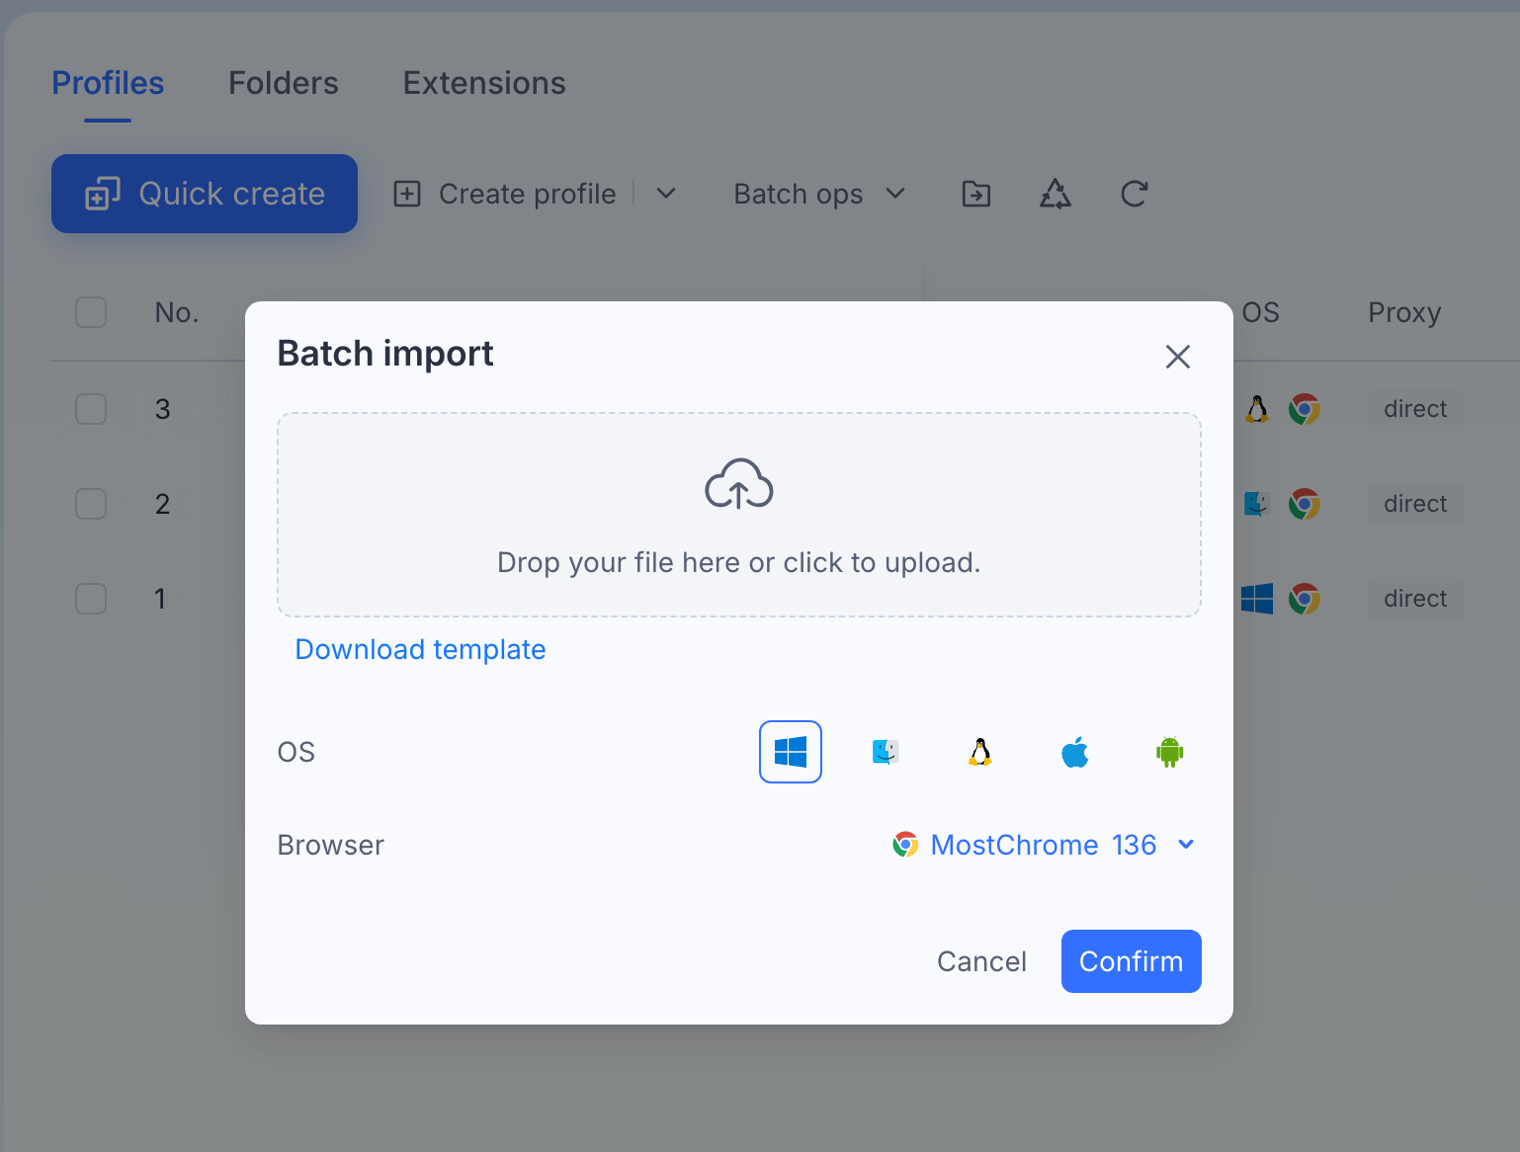1520x1152 pixels.
Task: Toggle the select-all checkbox in header
Action: point(91,312)
